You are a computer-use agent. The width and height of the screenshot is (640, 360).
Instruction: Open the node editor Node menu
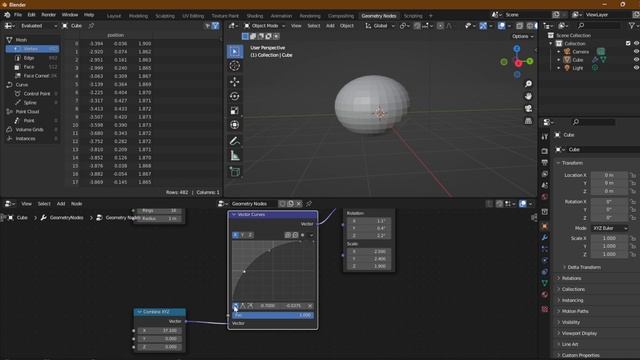pos(77,204)
